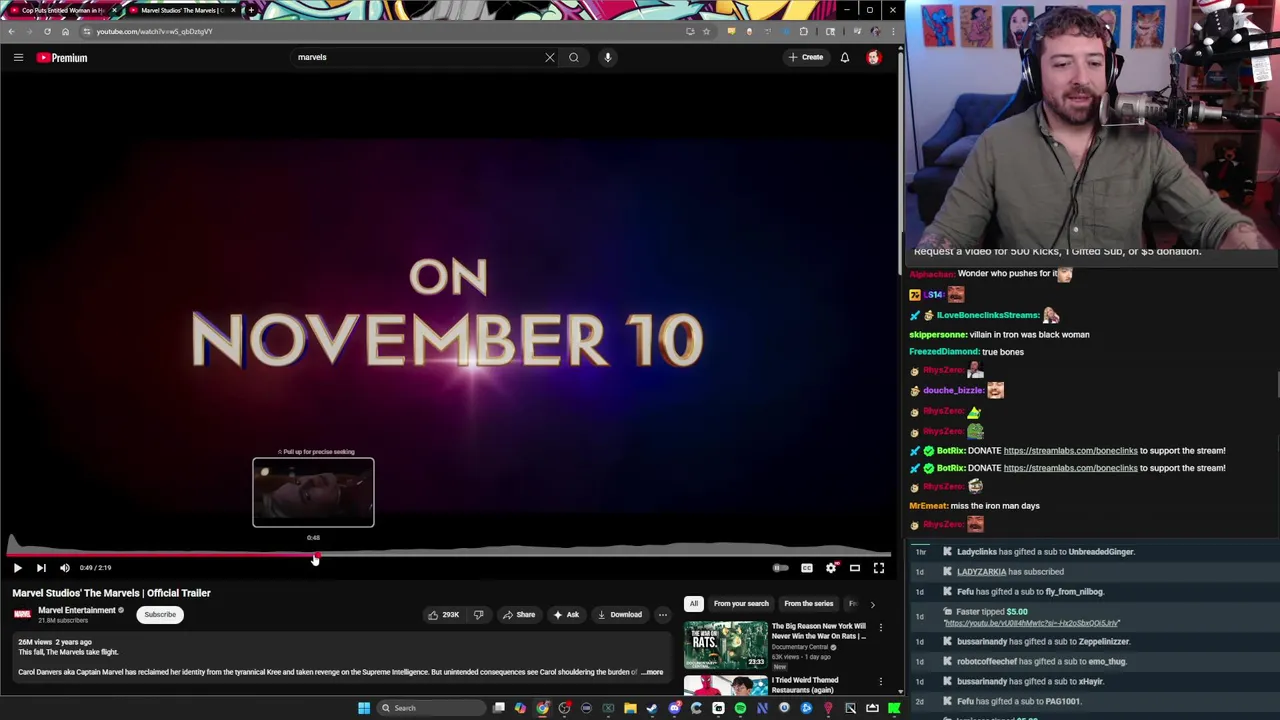Open Spotify from the taskbar

click(740, 708)
